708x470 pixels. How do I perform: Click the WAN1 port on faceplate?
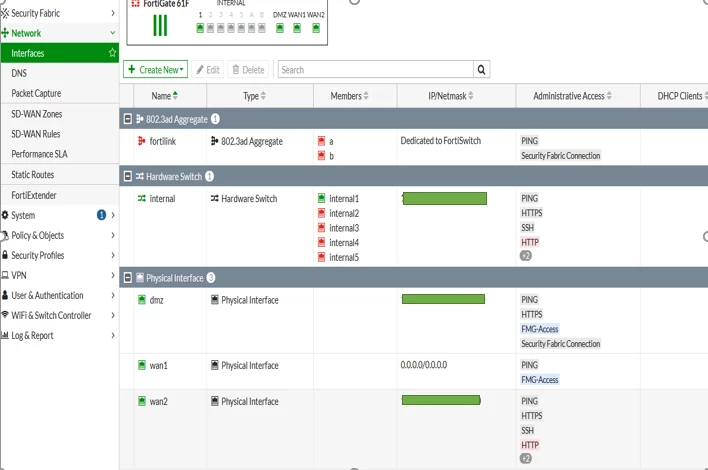[297, 28]
